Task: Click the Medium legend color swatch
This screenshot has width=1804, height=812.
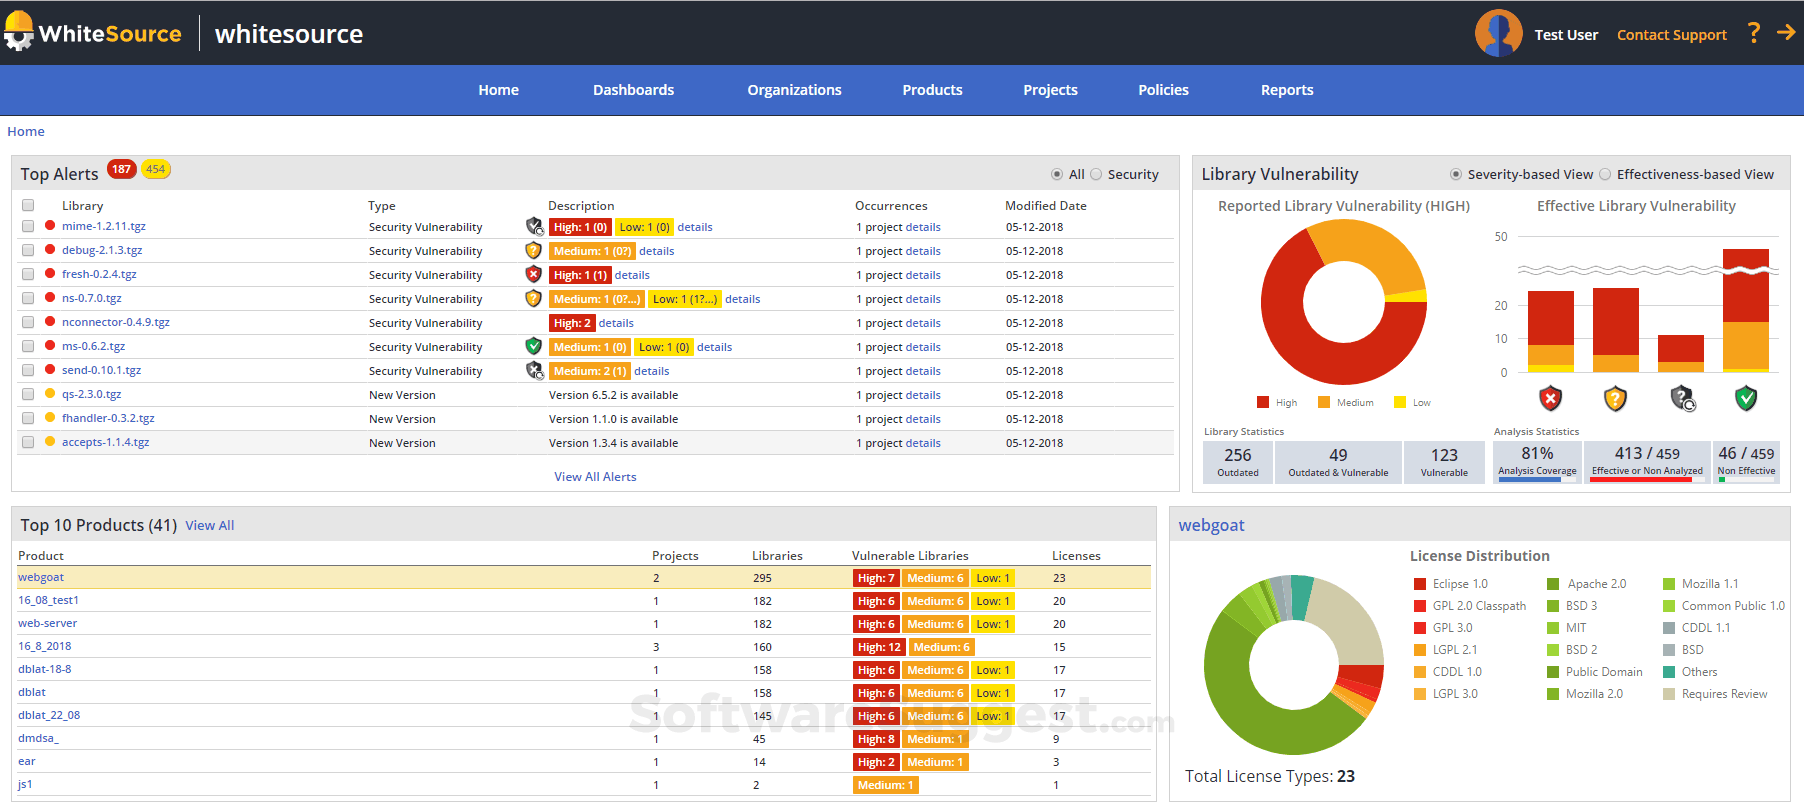Action: (x=1324, y=403)
